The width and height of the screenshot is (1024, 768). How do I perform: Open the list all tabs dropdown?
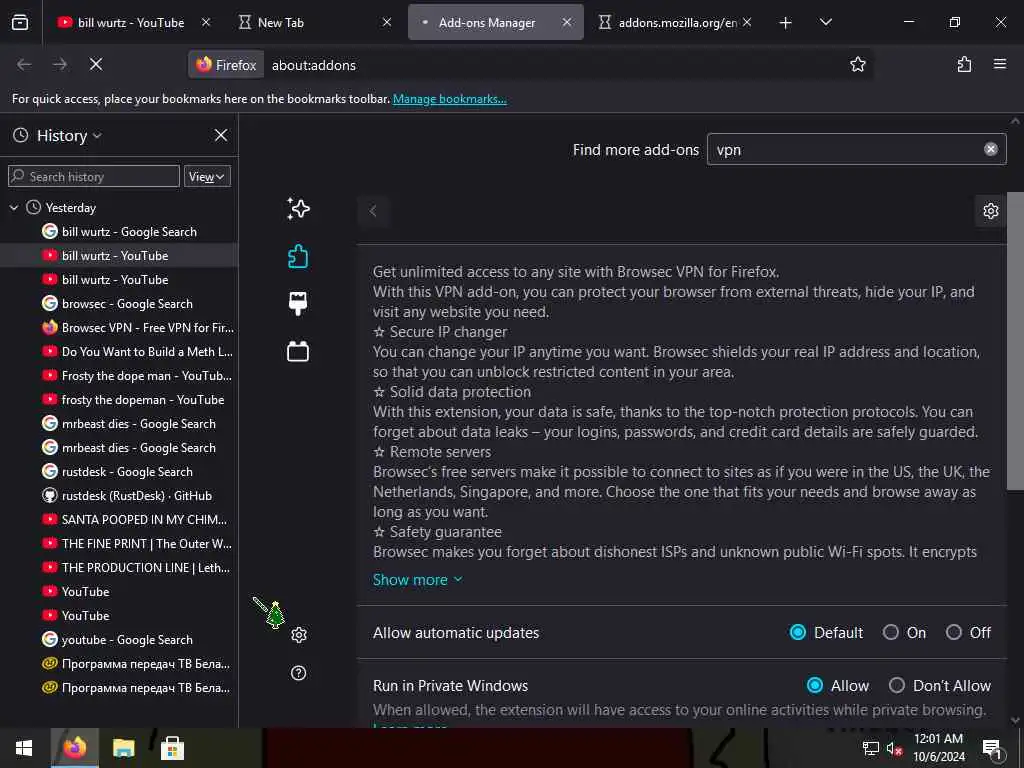(x=825, y=23)
